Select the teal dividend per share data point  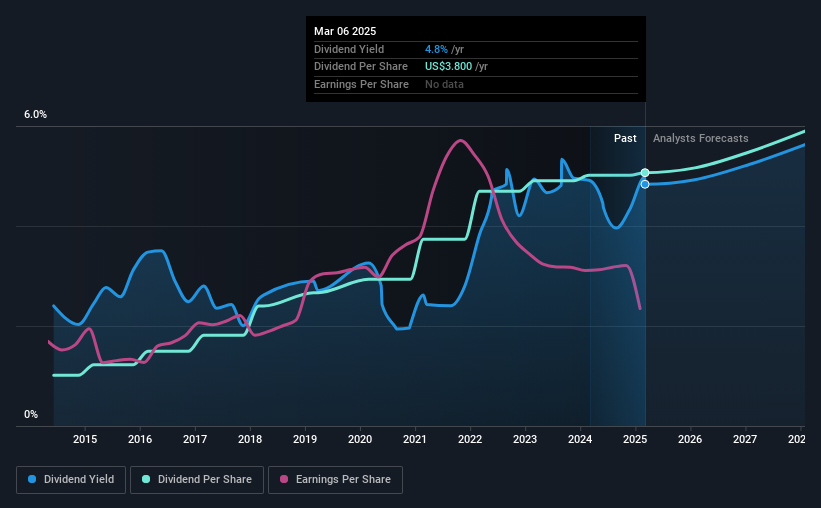click(x=645, y=173)
